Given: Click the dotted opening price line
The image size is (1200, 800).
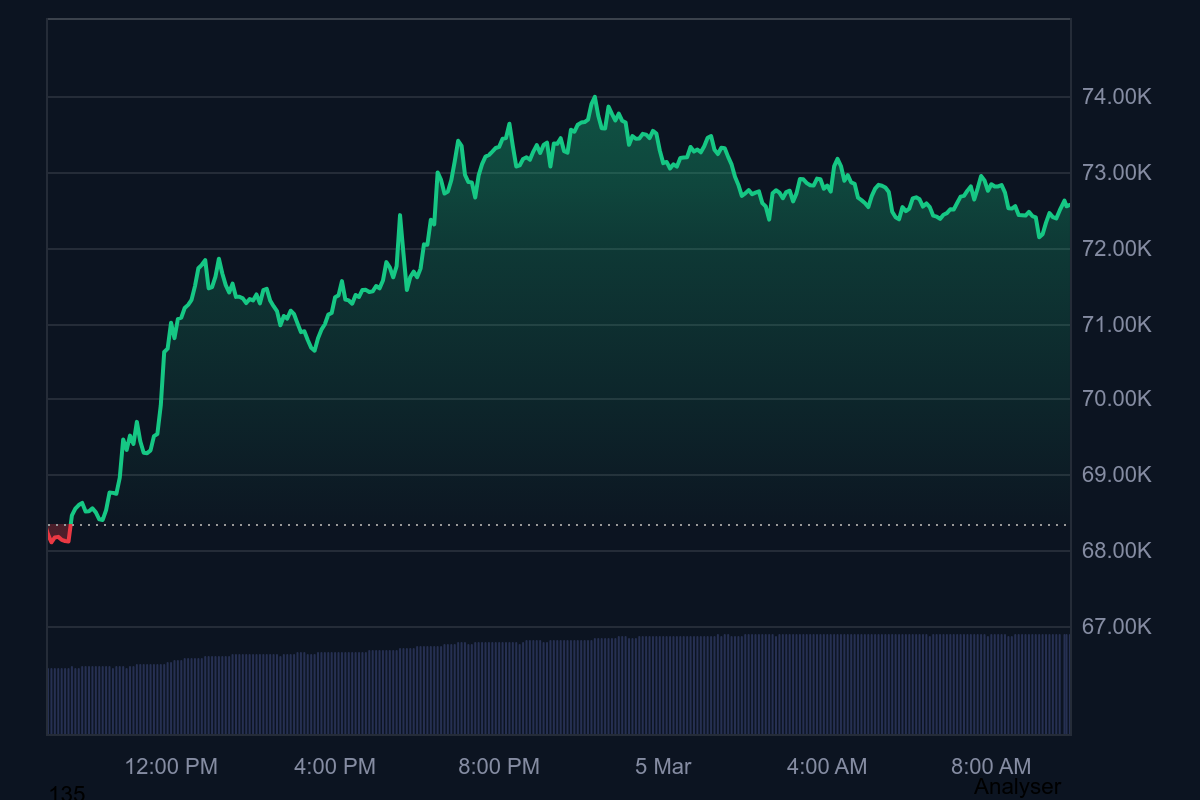Looking at the screenshot, I should (x=600, y=525).
